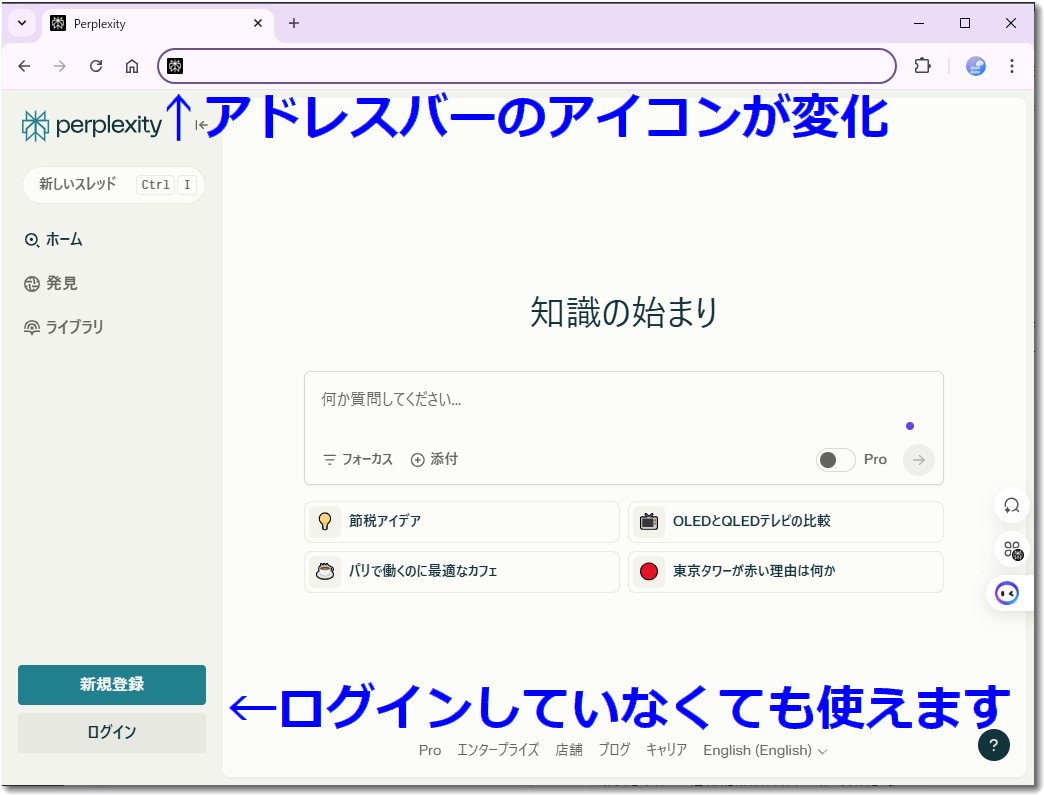
Task: Click the coffee cup icon
Action: pos(325,571)
